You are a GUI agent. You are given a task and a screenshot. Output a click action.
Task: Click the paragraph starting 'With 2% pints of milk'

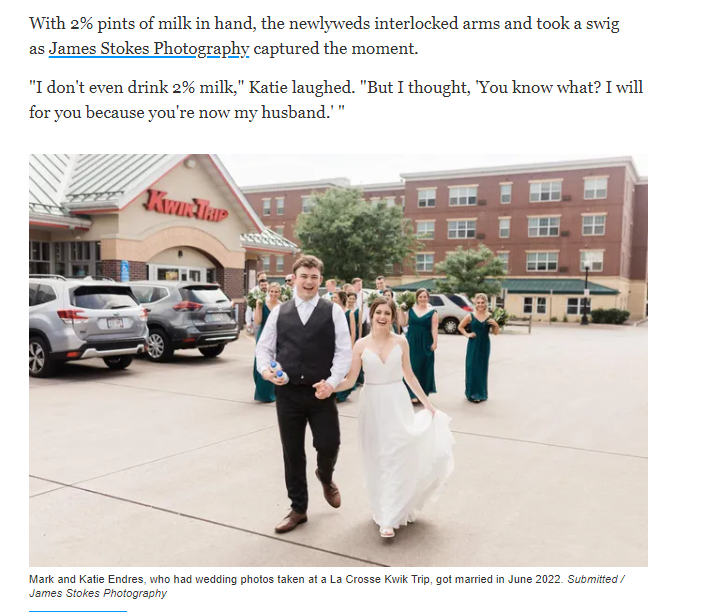coord(324,36)
